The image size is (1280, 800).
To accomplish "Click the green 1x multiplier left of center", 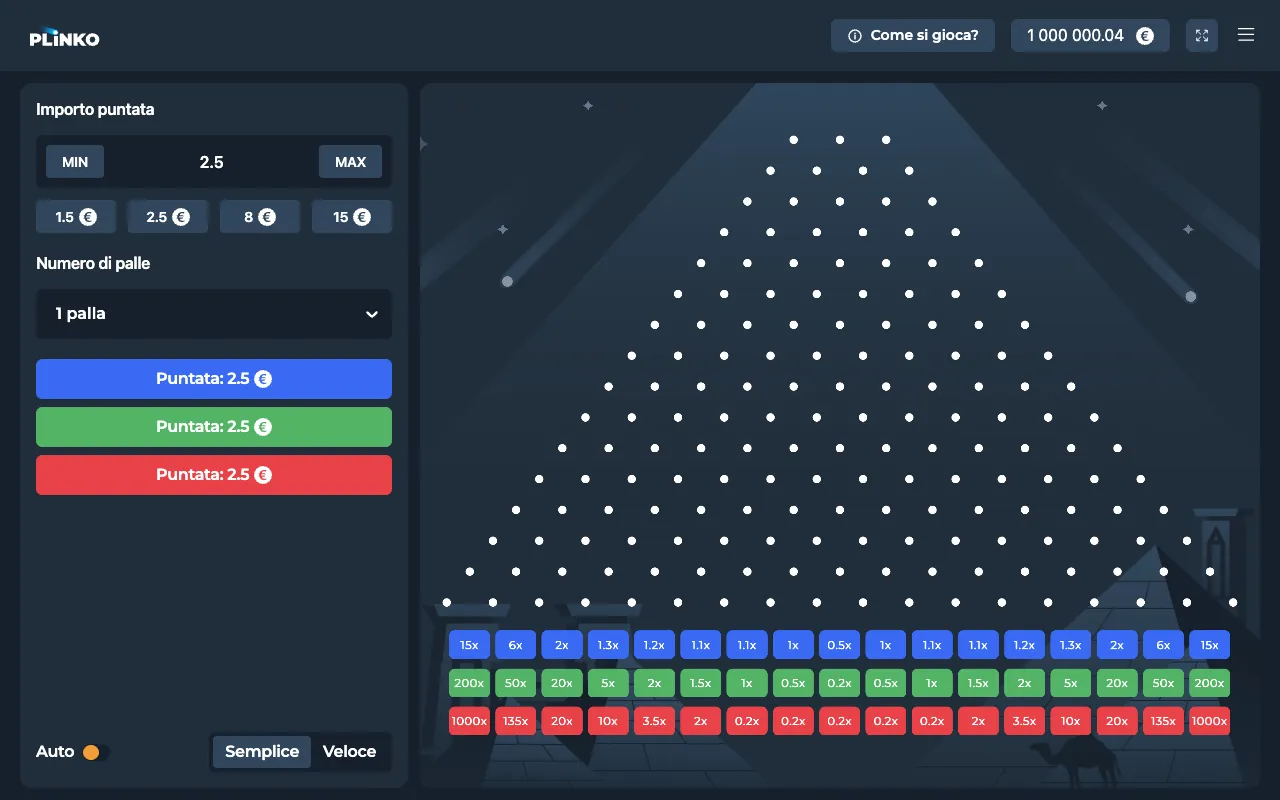I will point(747,683).
